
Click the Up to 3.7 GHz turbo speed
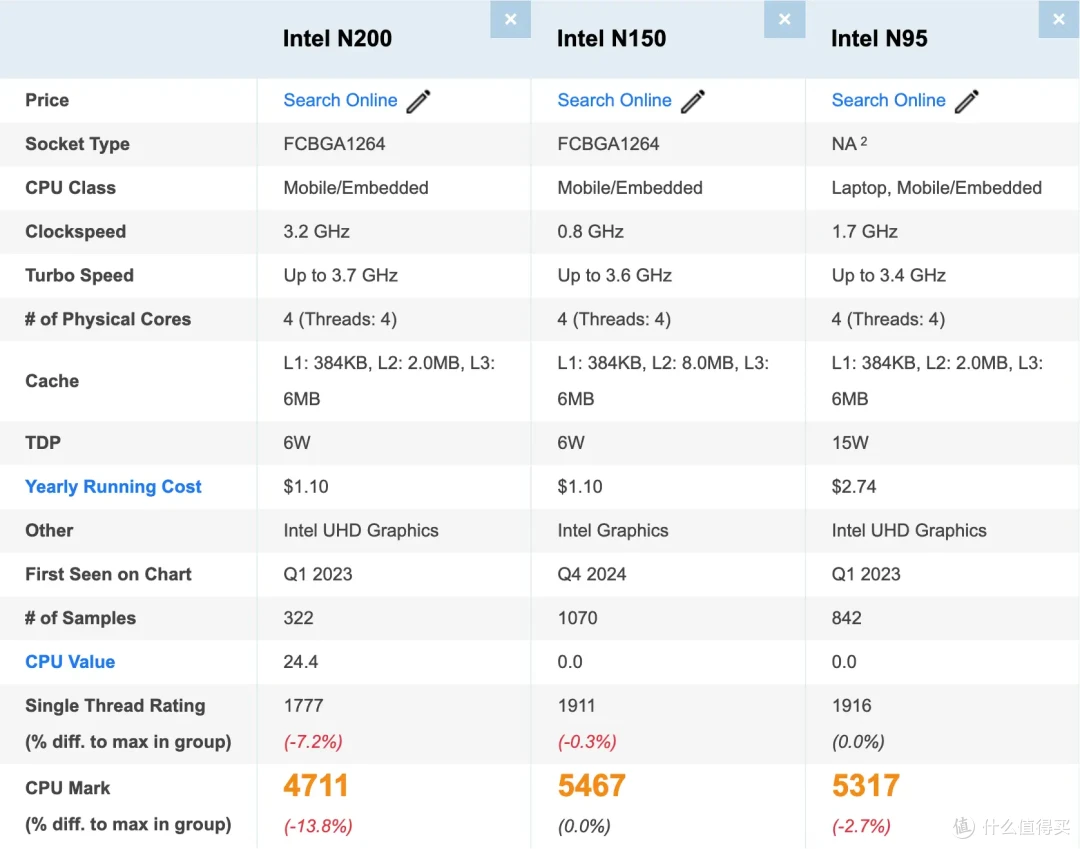point(340,275)
